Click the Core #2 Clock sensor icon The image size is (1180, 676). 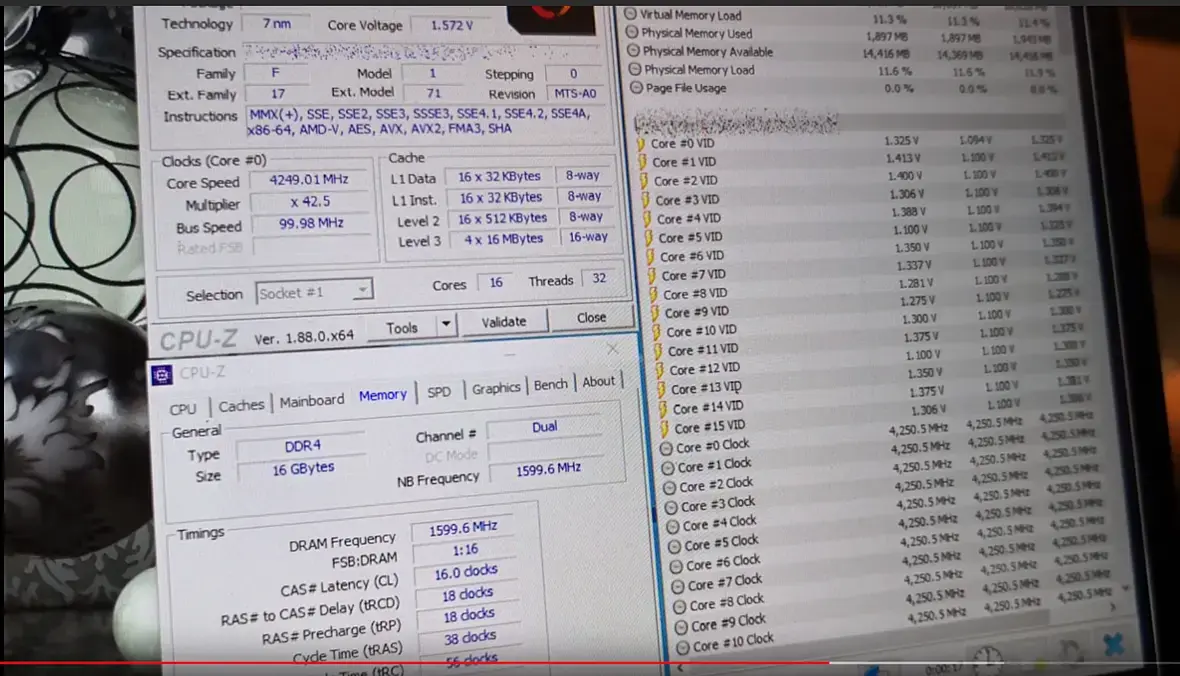670,487
